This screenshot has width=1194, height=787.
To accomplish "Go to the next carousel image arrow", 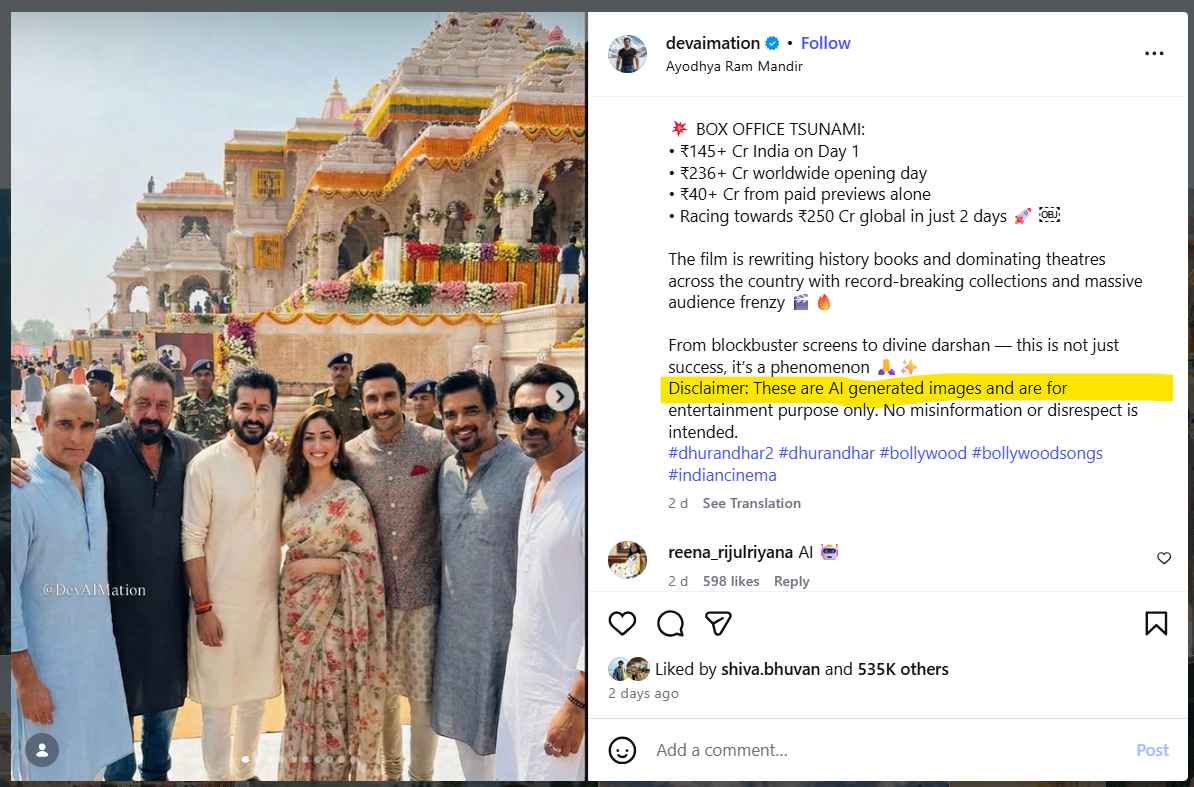I will click(560, 397).
